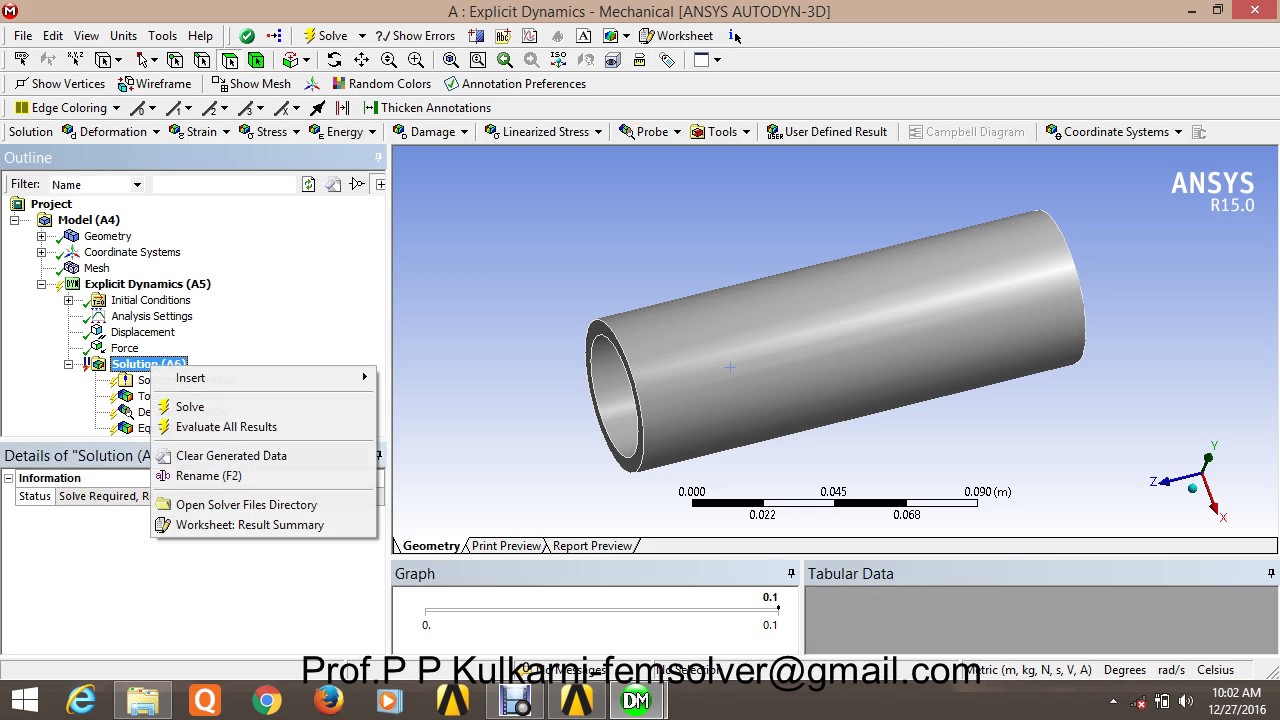Click the Label tag tool icon
This screenshot has height=720, width=1280.
pyautogui.click(x=21, y=60)
